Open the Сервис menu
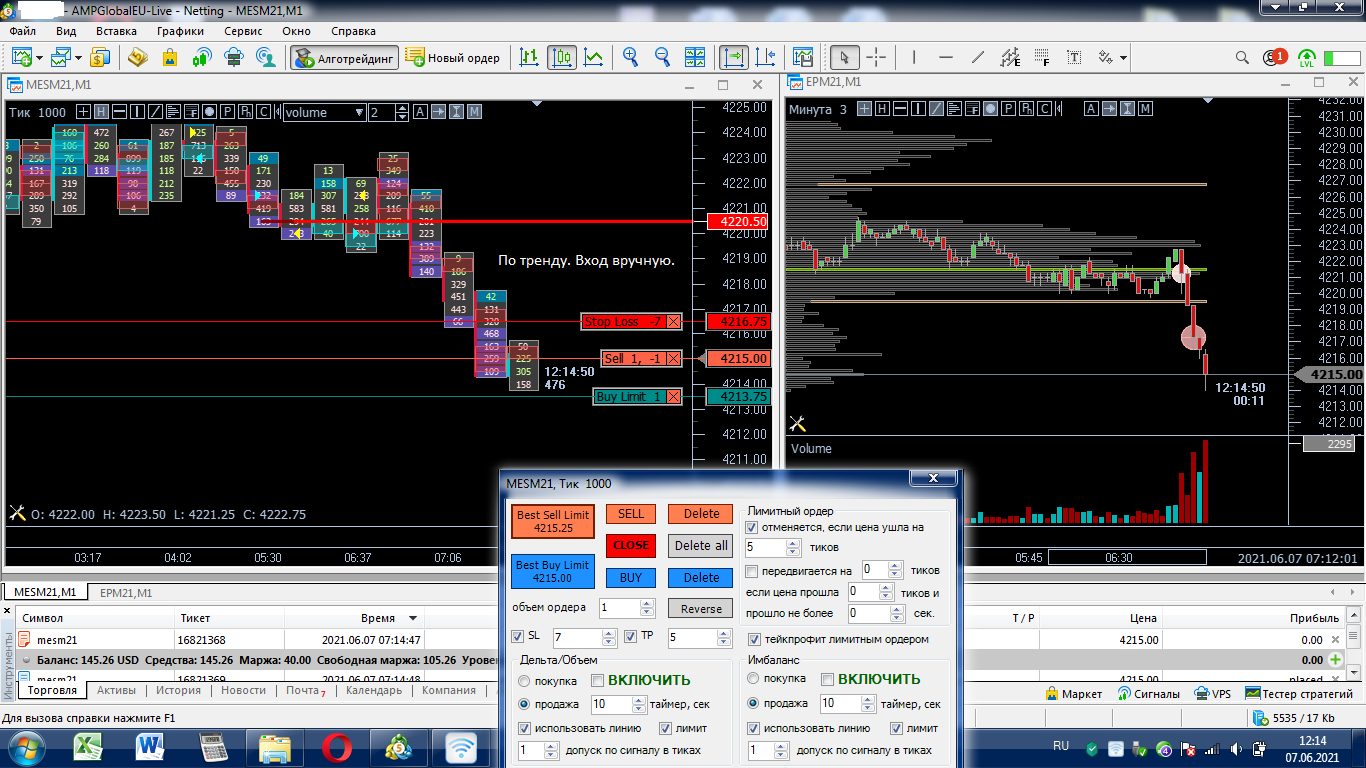 [x=243, y=31]
